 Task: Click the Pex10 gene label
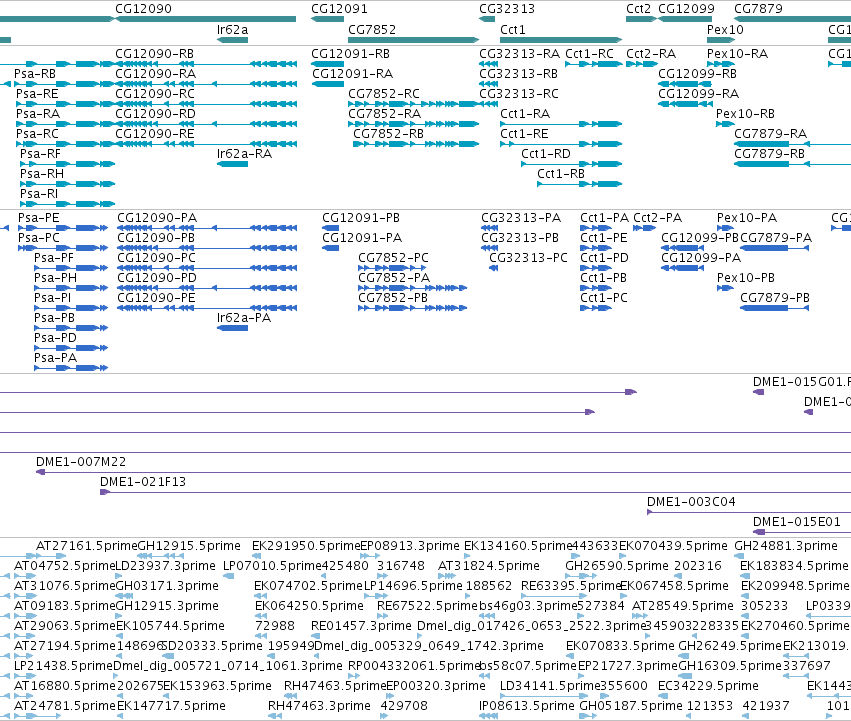[x=725, y=30]
